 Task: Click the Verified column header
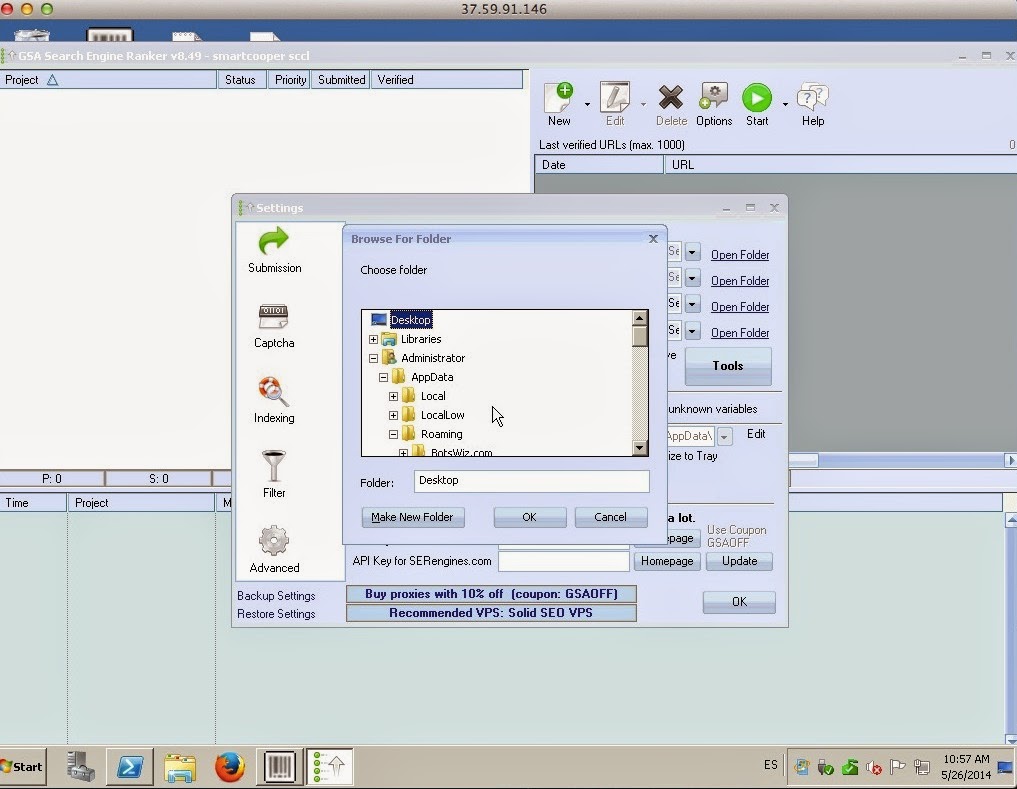(x=446, y=80)
